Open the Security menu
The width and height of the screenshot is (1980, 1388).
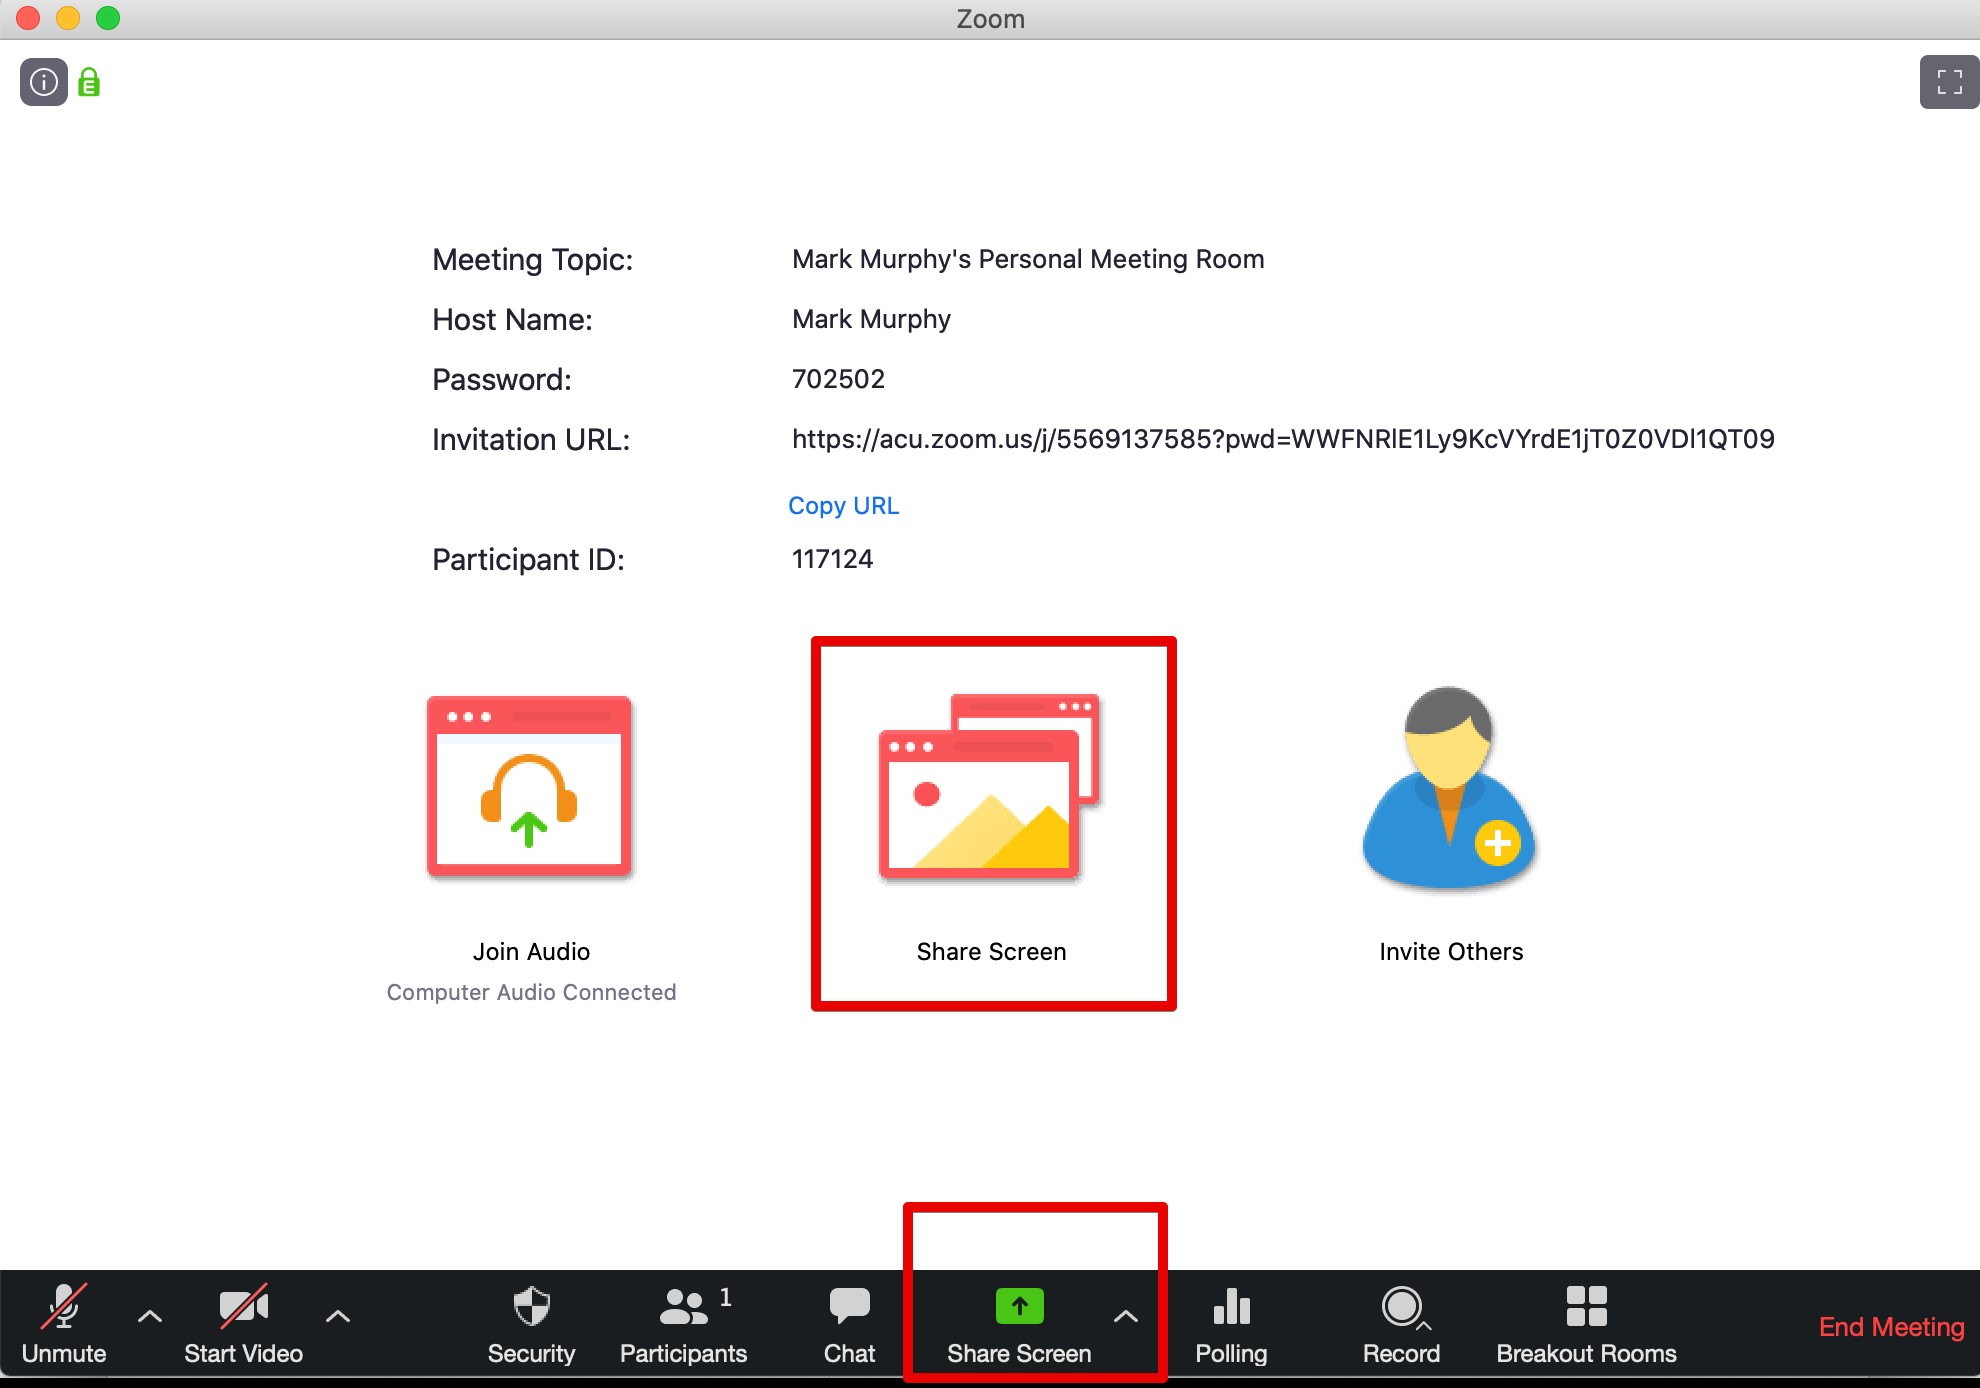click(531, 1325)
